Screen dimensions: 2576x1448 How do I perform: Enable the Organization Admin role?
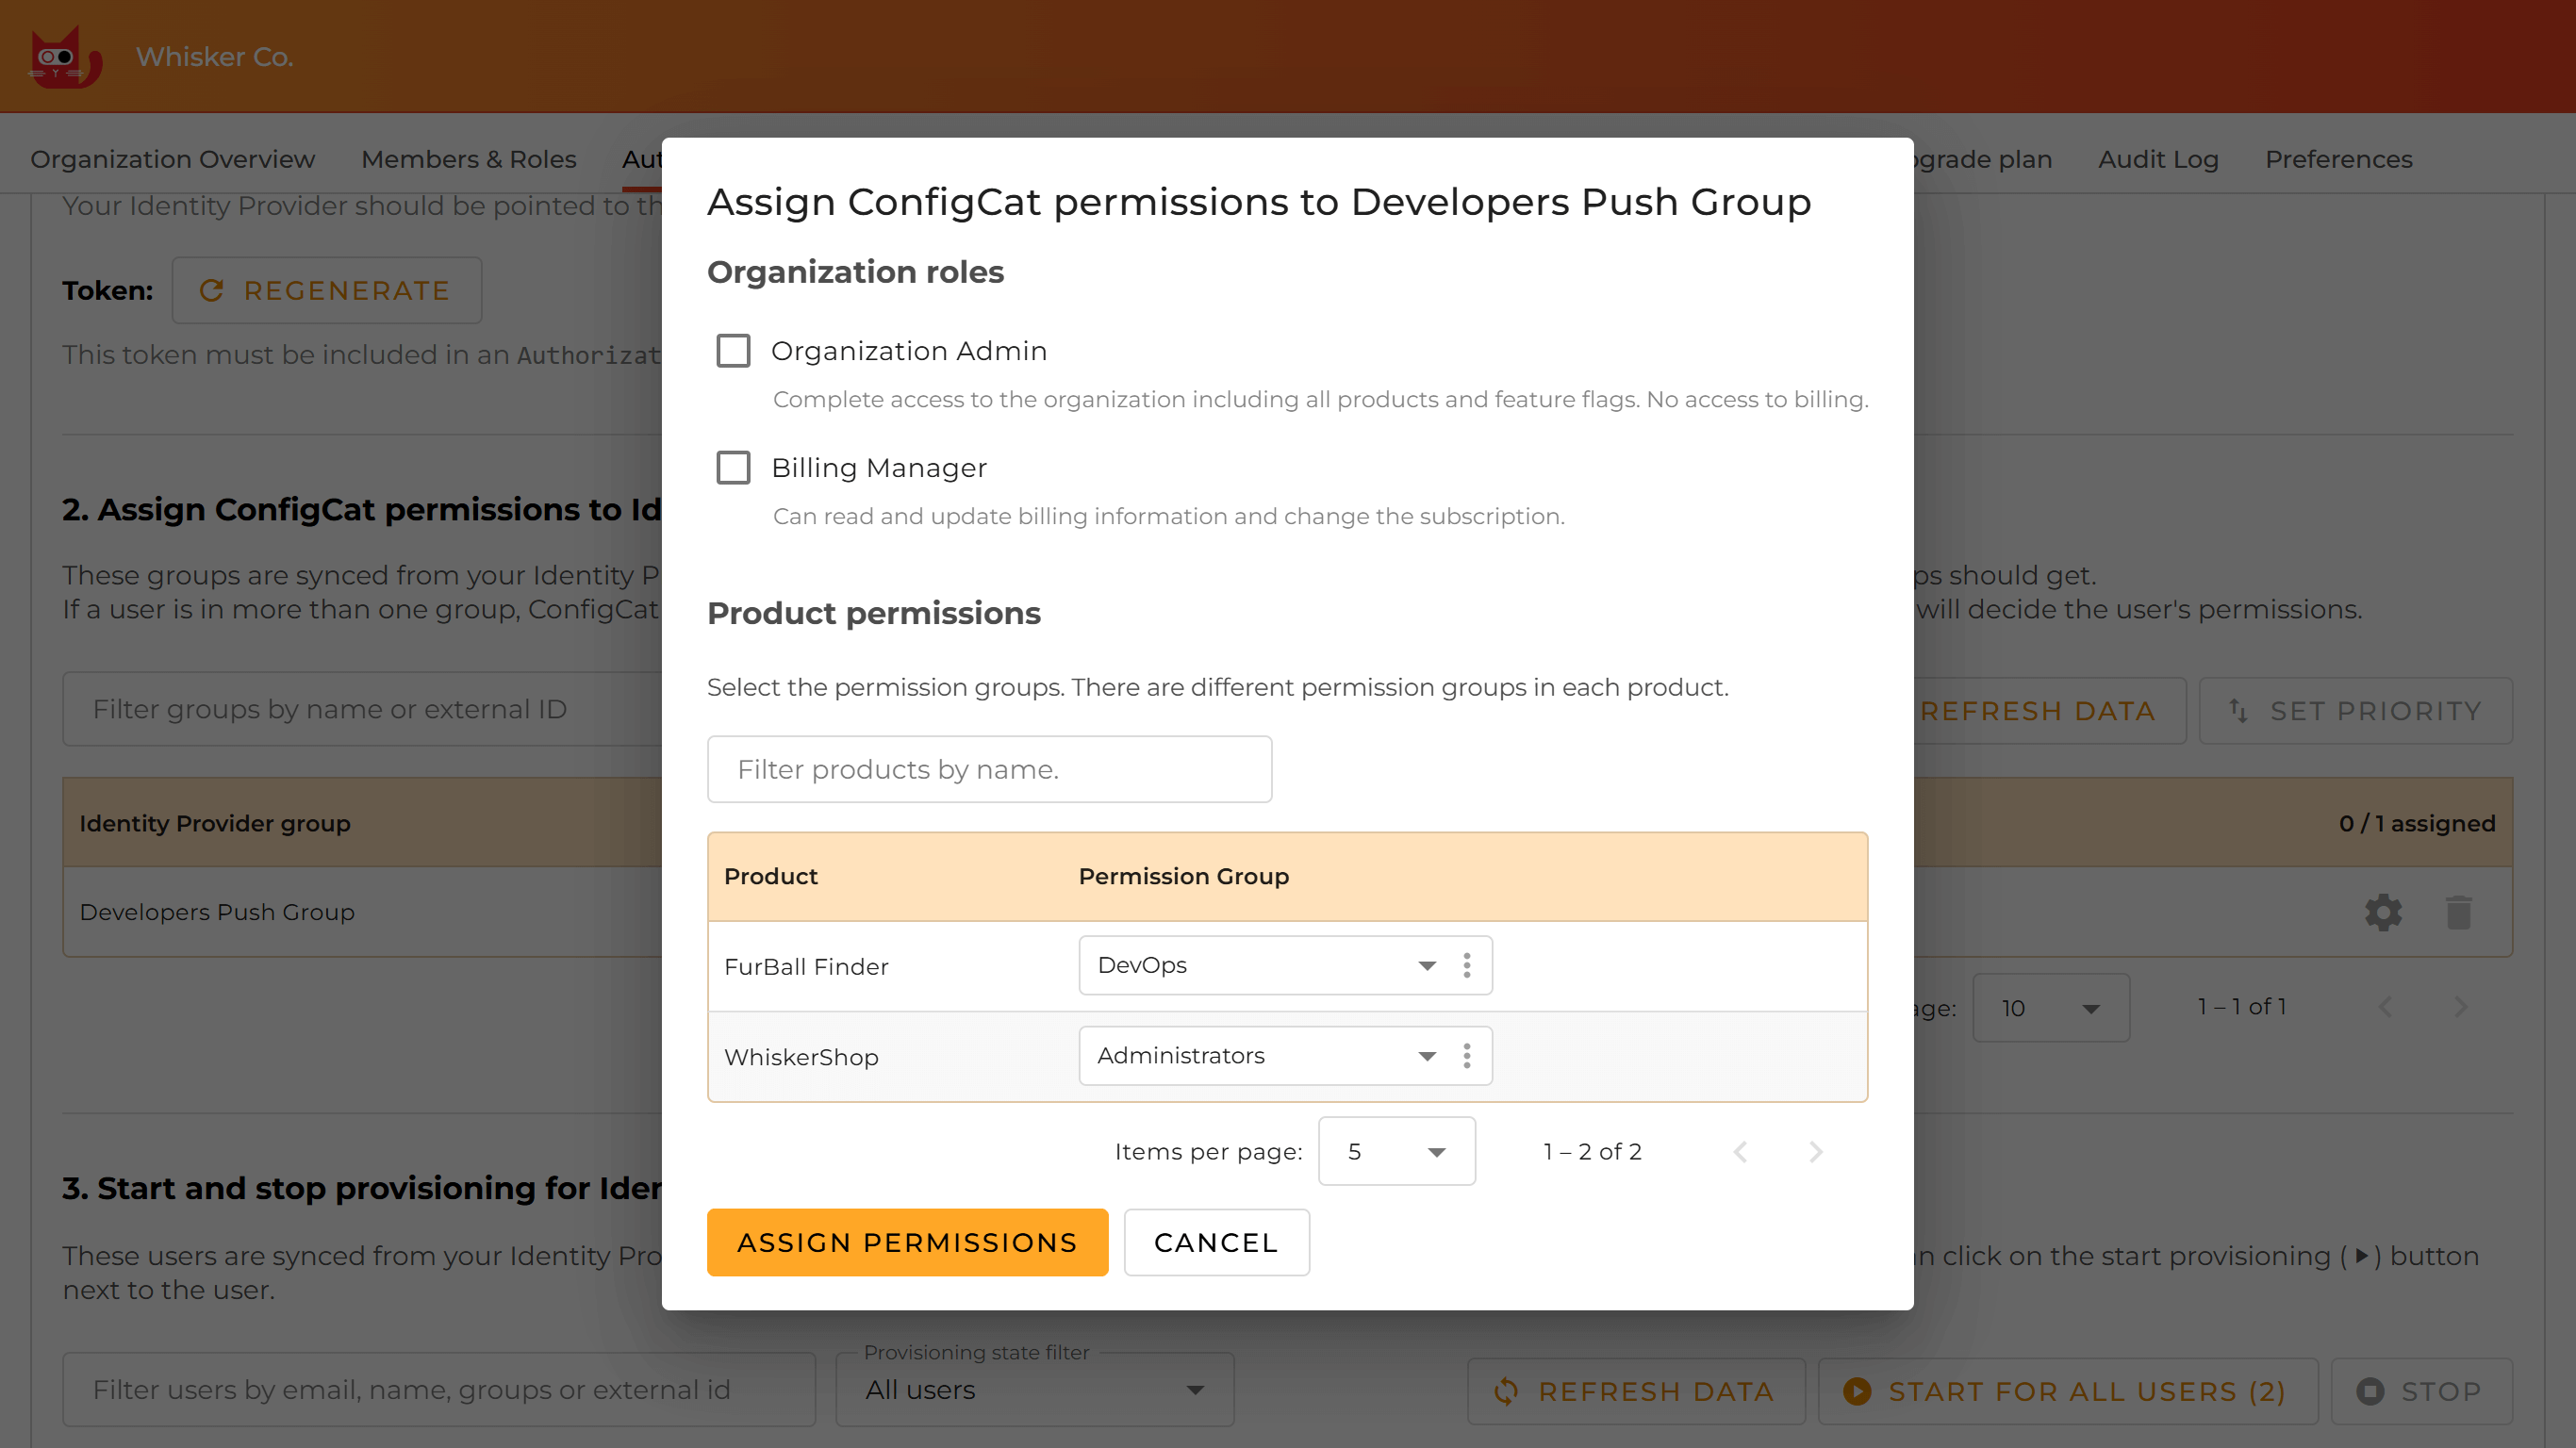733,351
